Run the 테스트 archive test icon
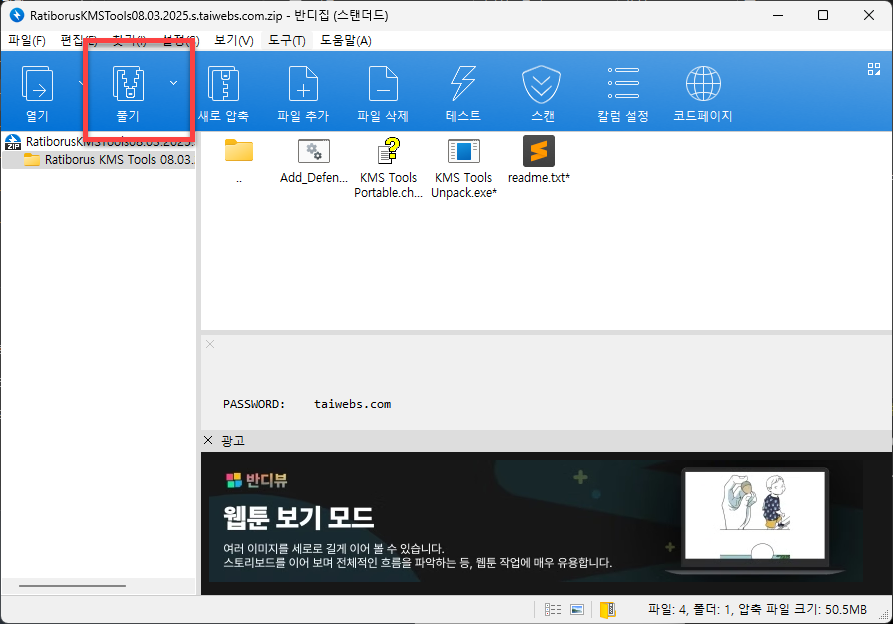 click(x=463, y=92)
